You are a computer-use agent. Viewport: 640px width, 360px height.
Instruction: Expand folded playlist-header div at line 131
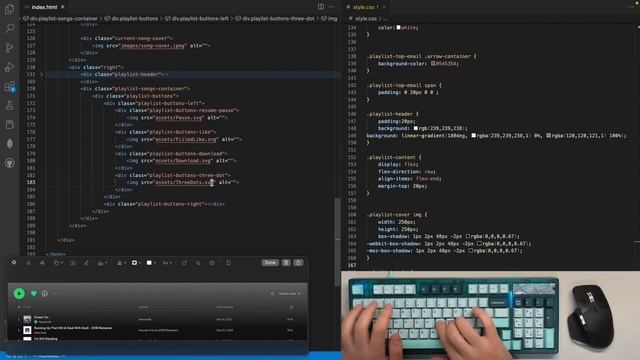point(41,74)
